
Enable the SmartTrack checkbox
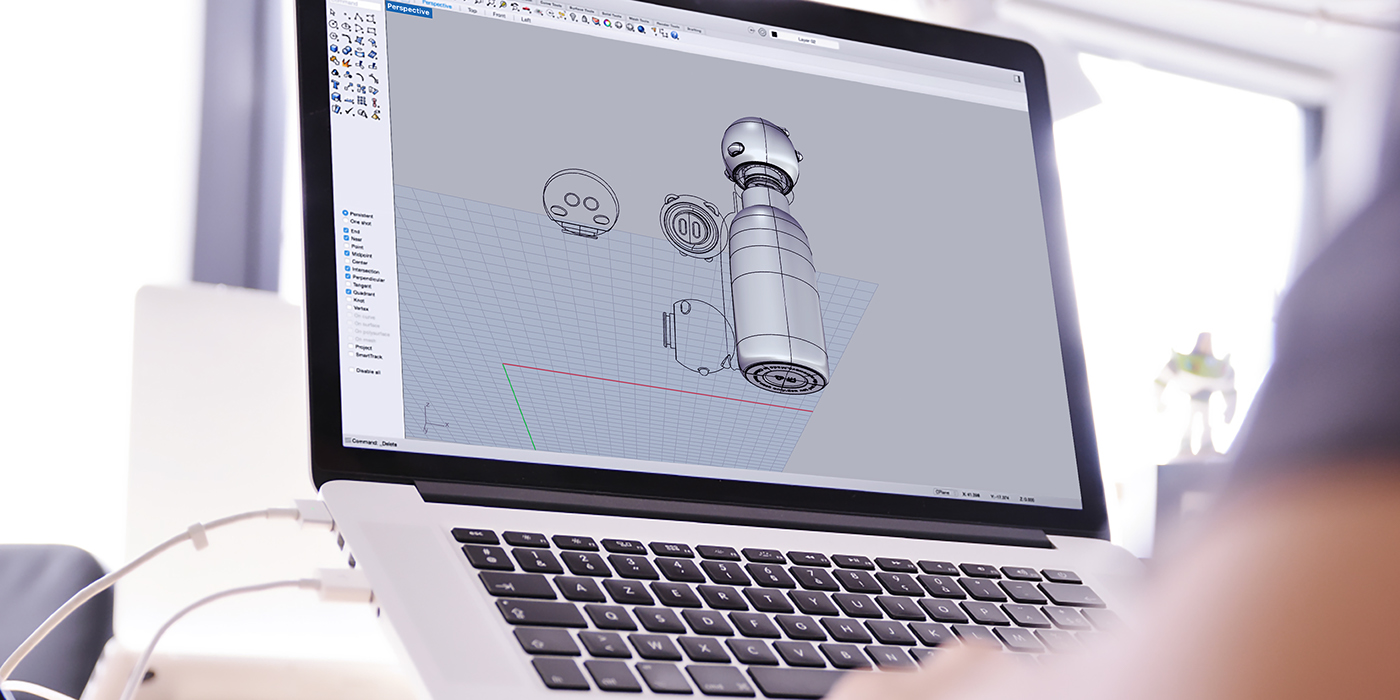tap(351, 354)
